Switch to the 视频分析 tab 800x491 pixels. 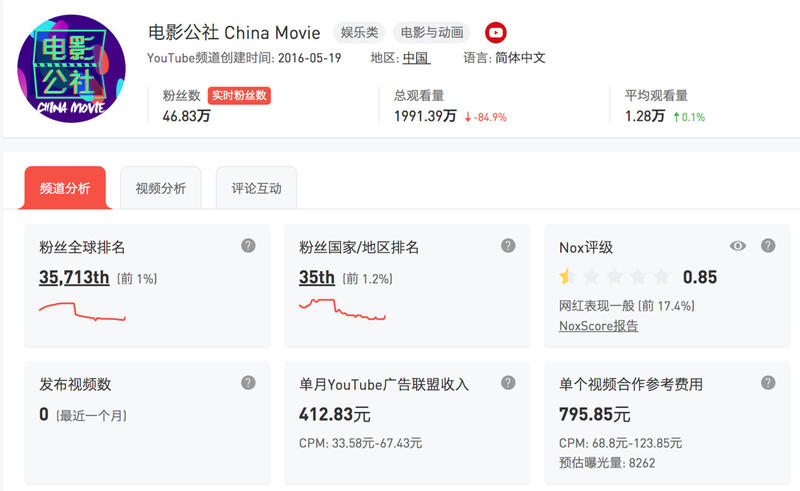point(161,188)
